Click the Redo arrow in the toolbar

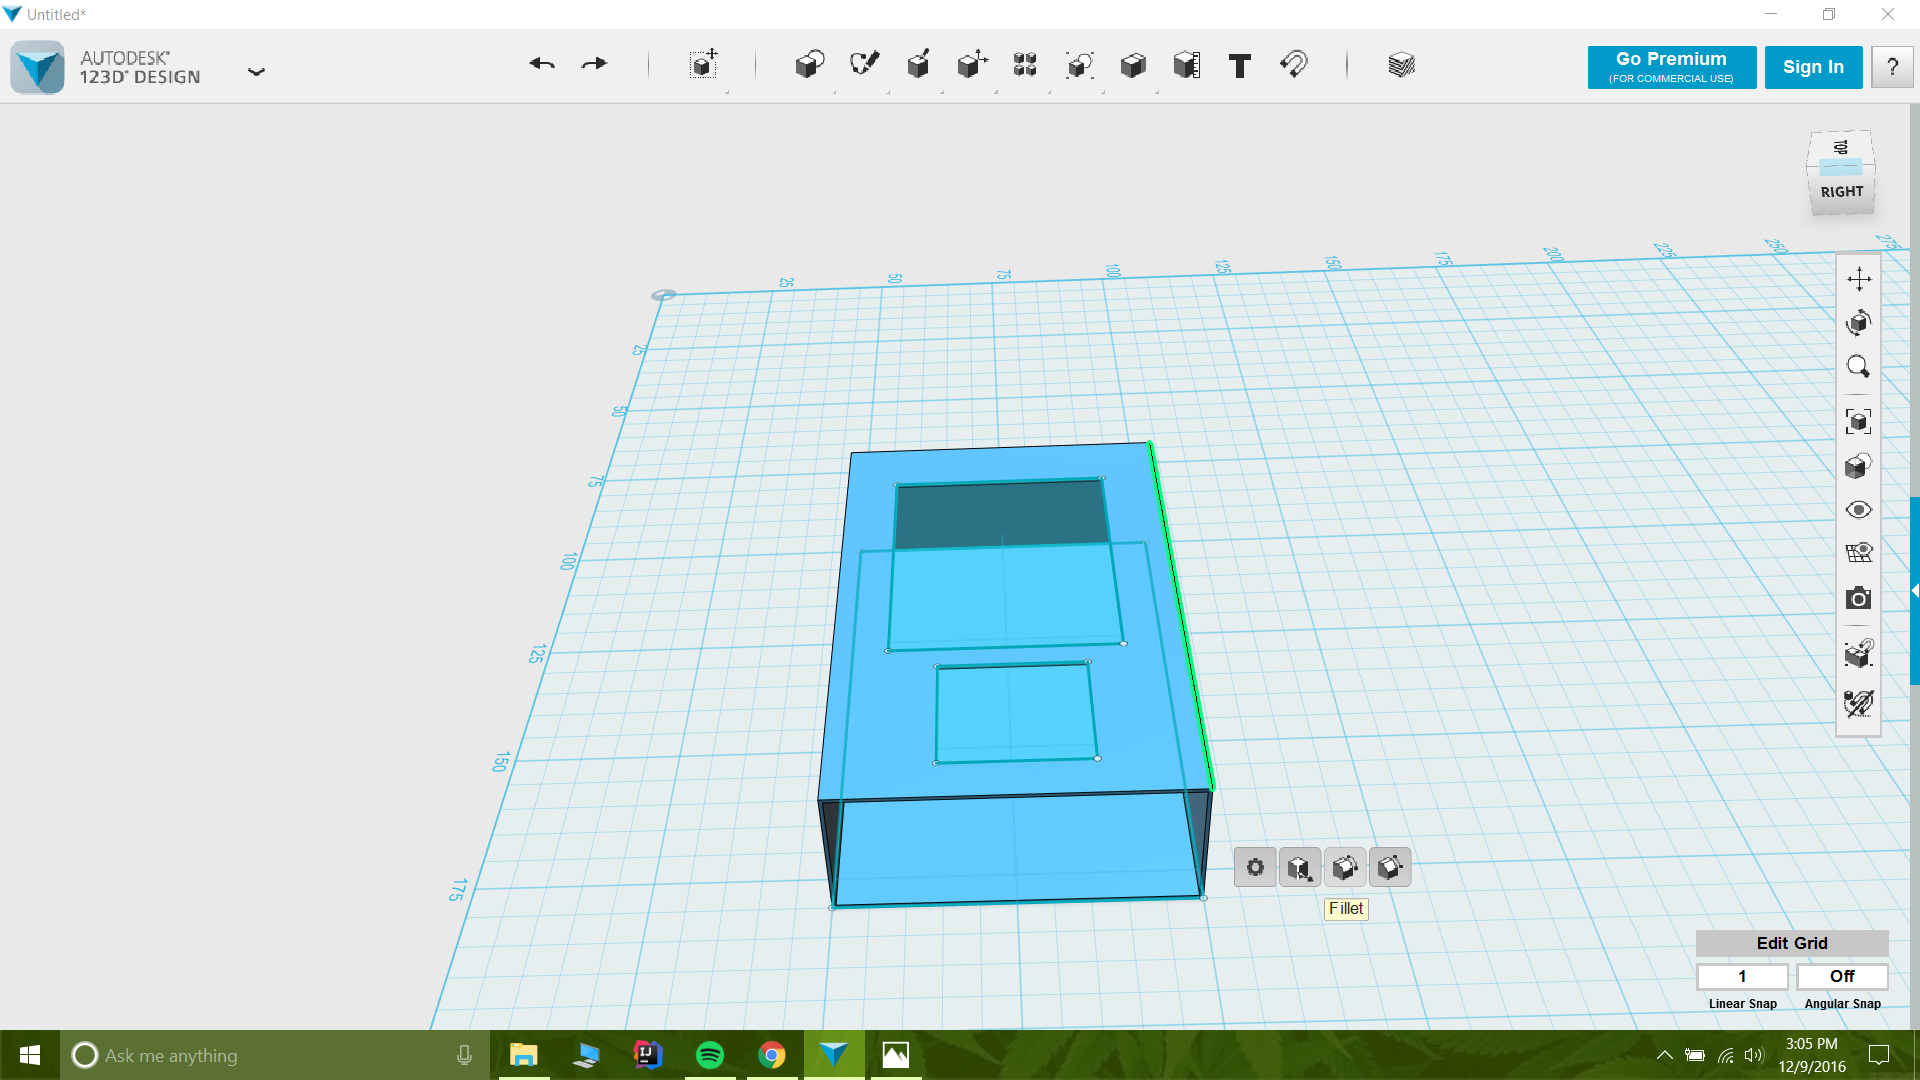pos(594,65)
